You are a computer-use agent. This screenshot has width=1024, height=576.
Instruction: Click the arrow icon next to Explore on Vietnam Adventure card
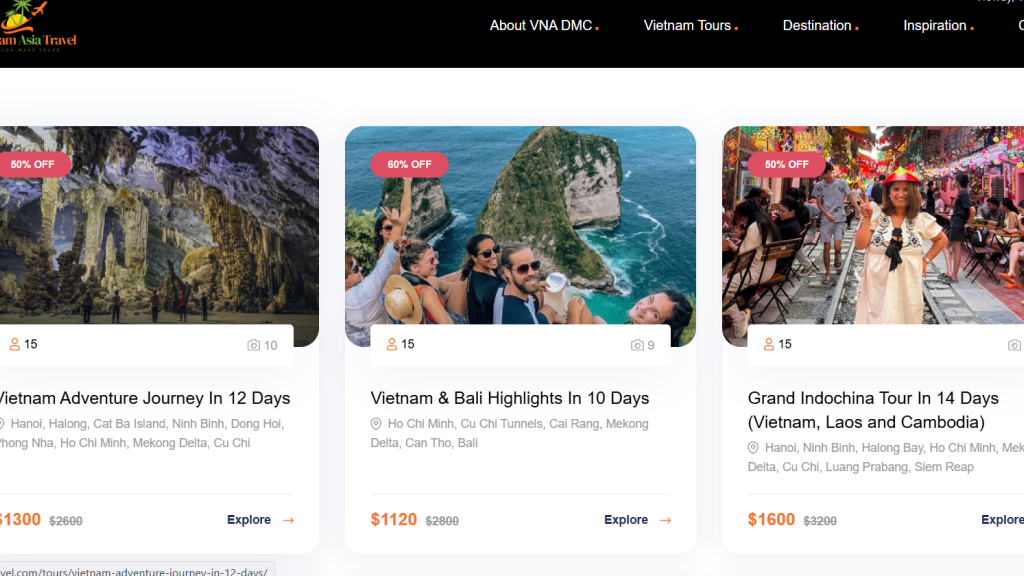point(288,520)
